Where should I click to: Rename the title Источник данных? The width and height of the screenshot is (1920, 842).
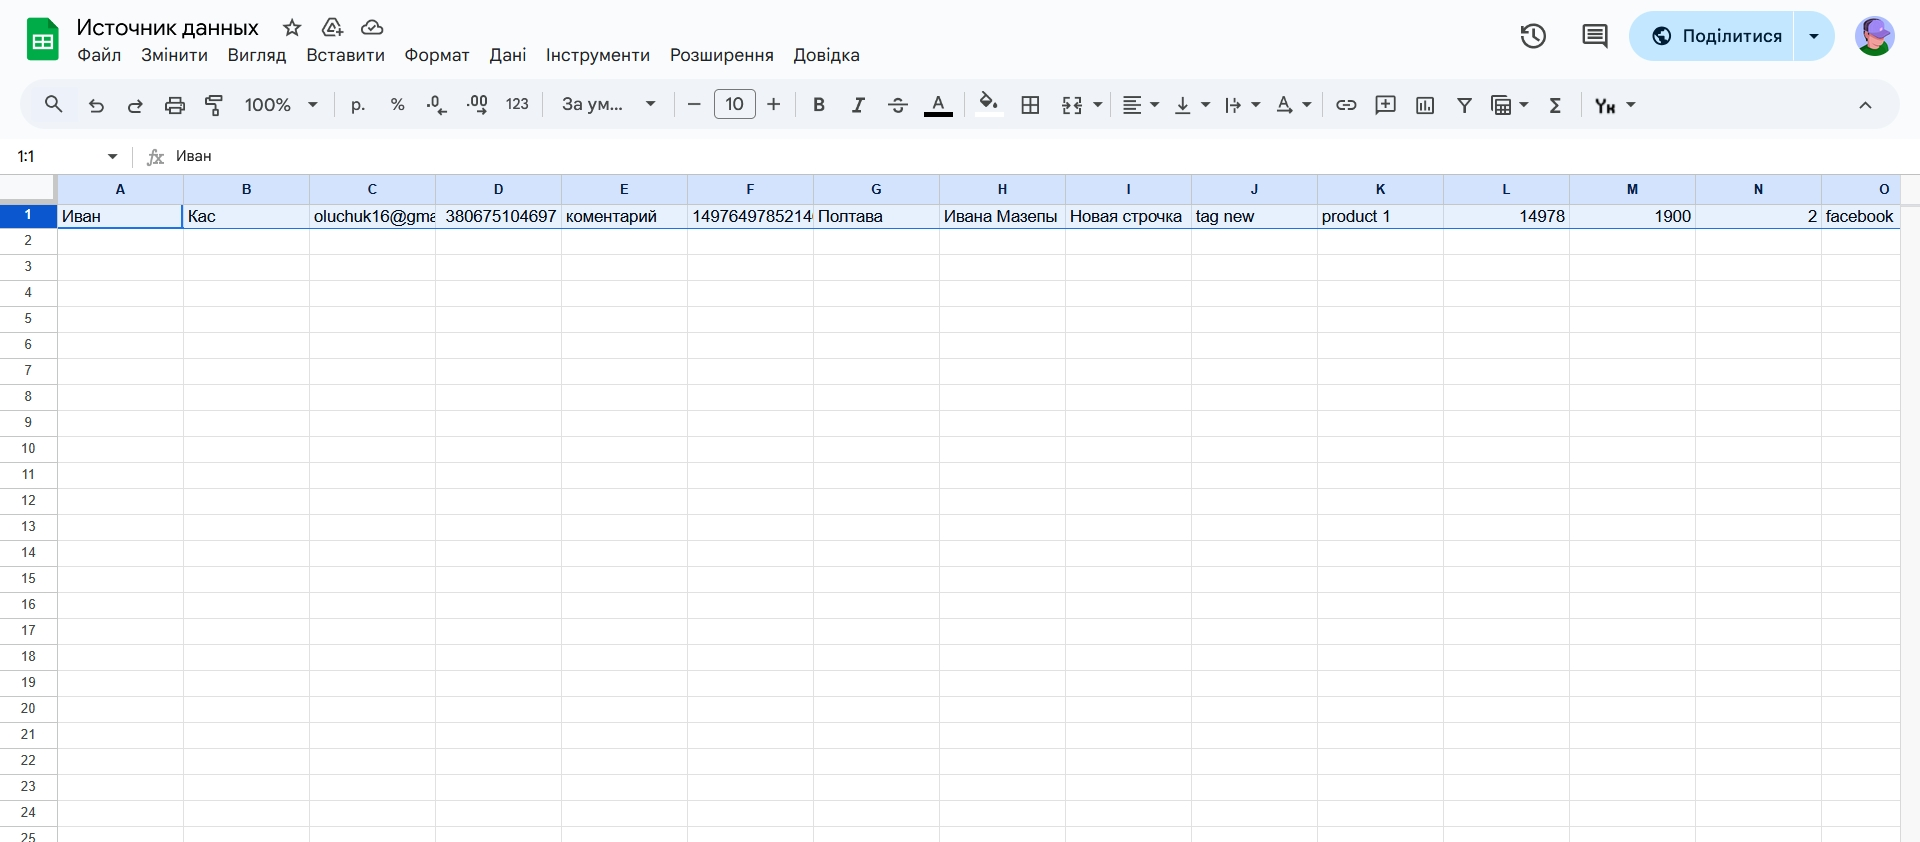point(168,28)
